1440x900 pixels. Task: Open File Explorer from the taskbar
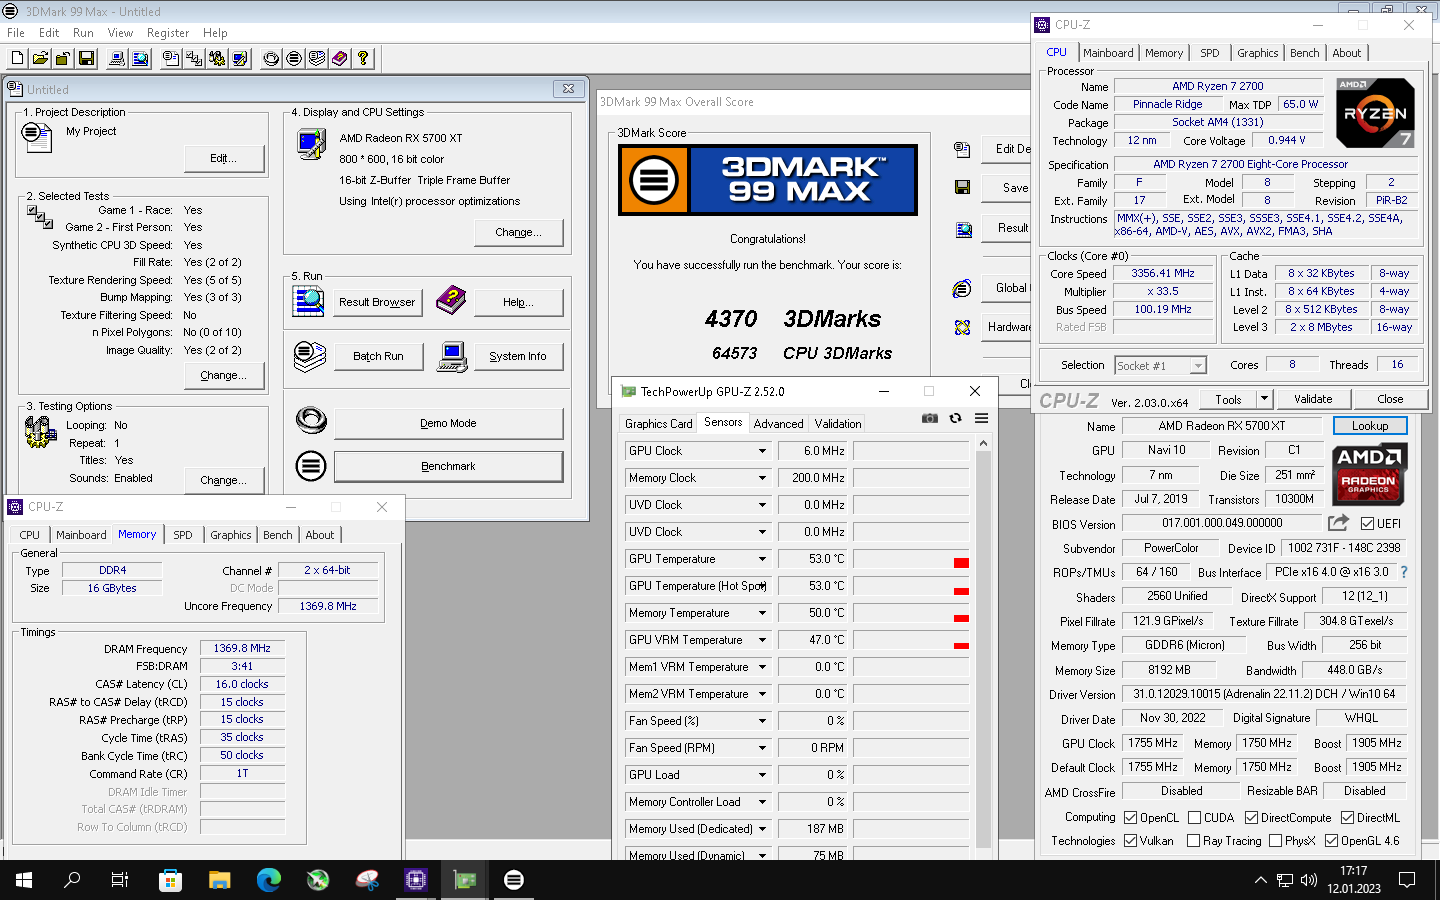(220, 880)
